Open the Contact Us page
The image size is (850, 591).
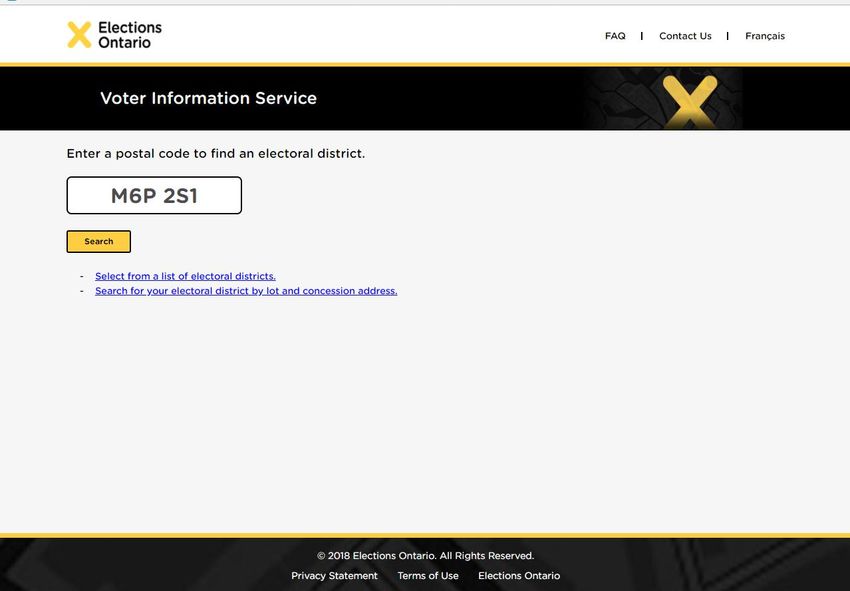pyautogui.click(x=685, y=36)
